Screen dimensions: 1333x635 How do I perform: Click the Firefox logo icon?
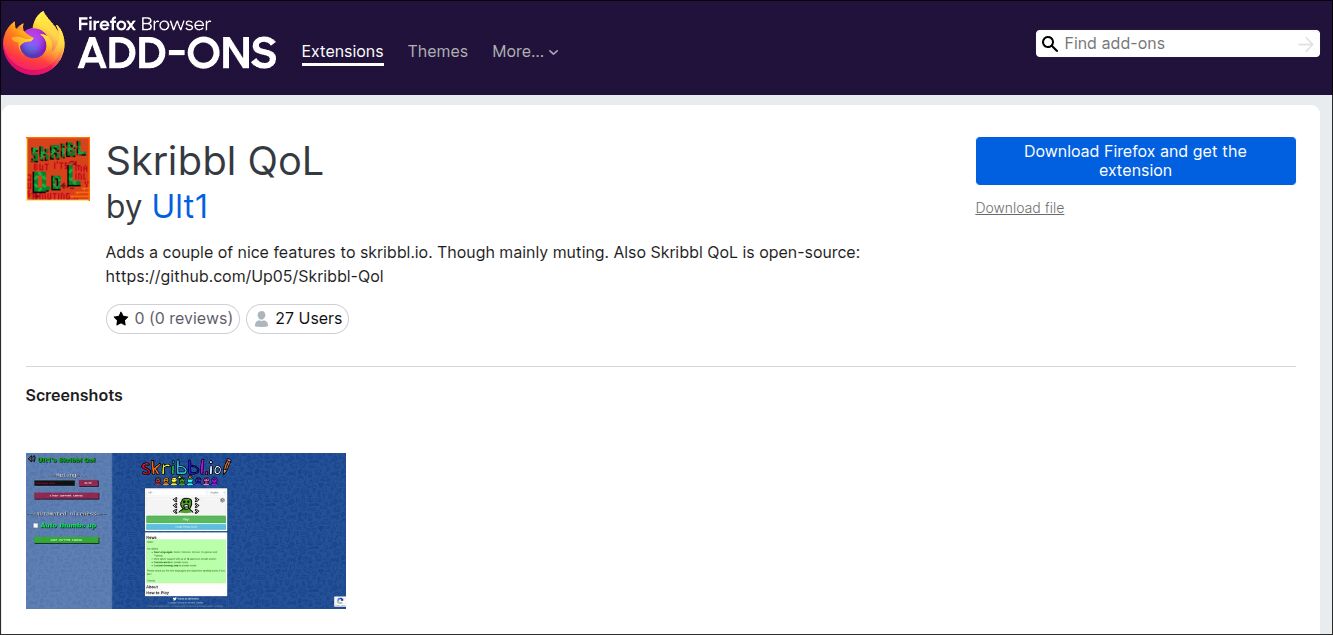click(34, 44)
